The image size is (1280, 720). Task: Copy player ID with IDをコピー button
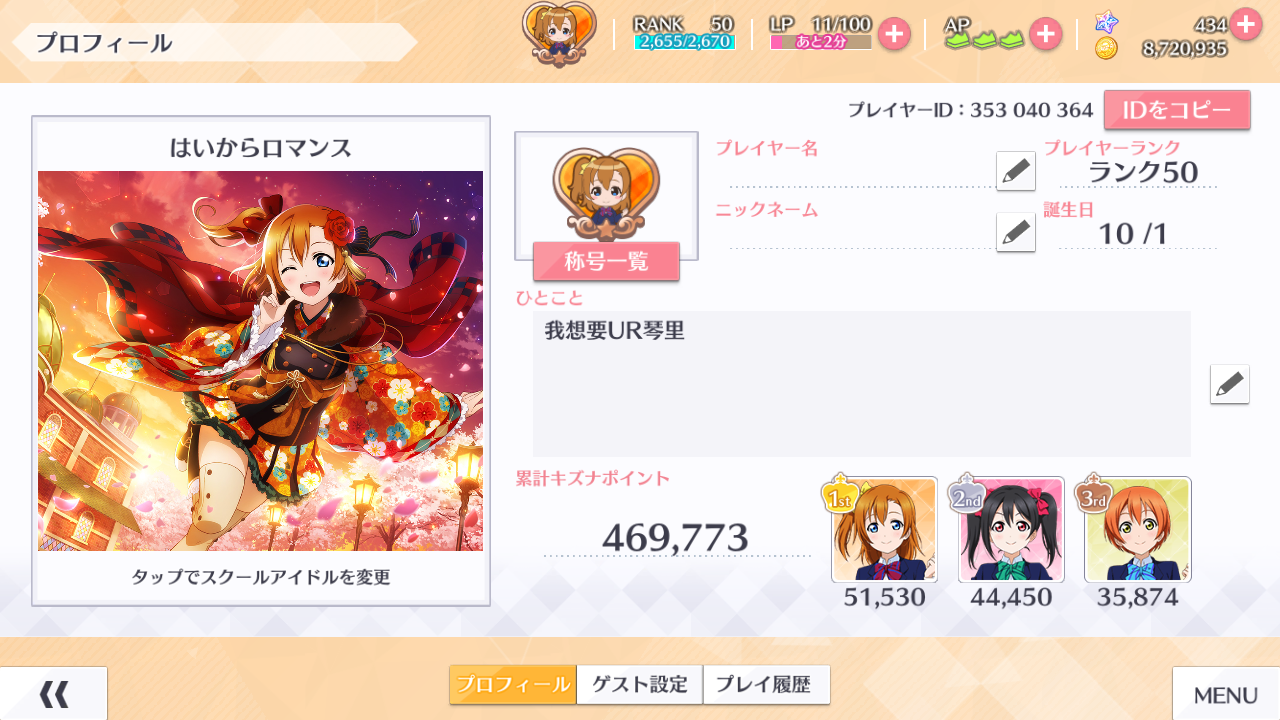(x=1177, y=110)
